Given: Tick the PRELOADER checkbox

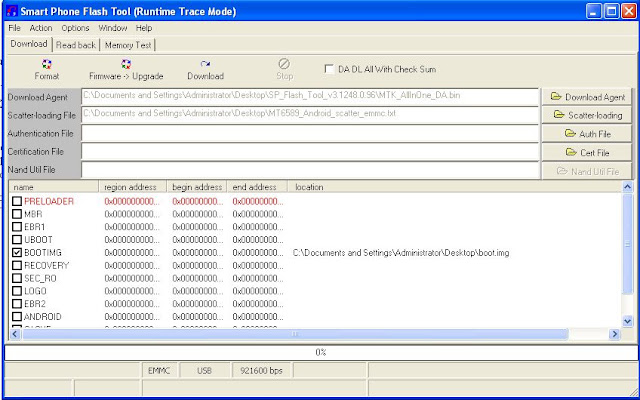Looking at the screenshot, I should (17, 201).
